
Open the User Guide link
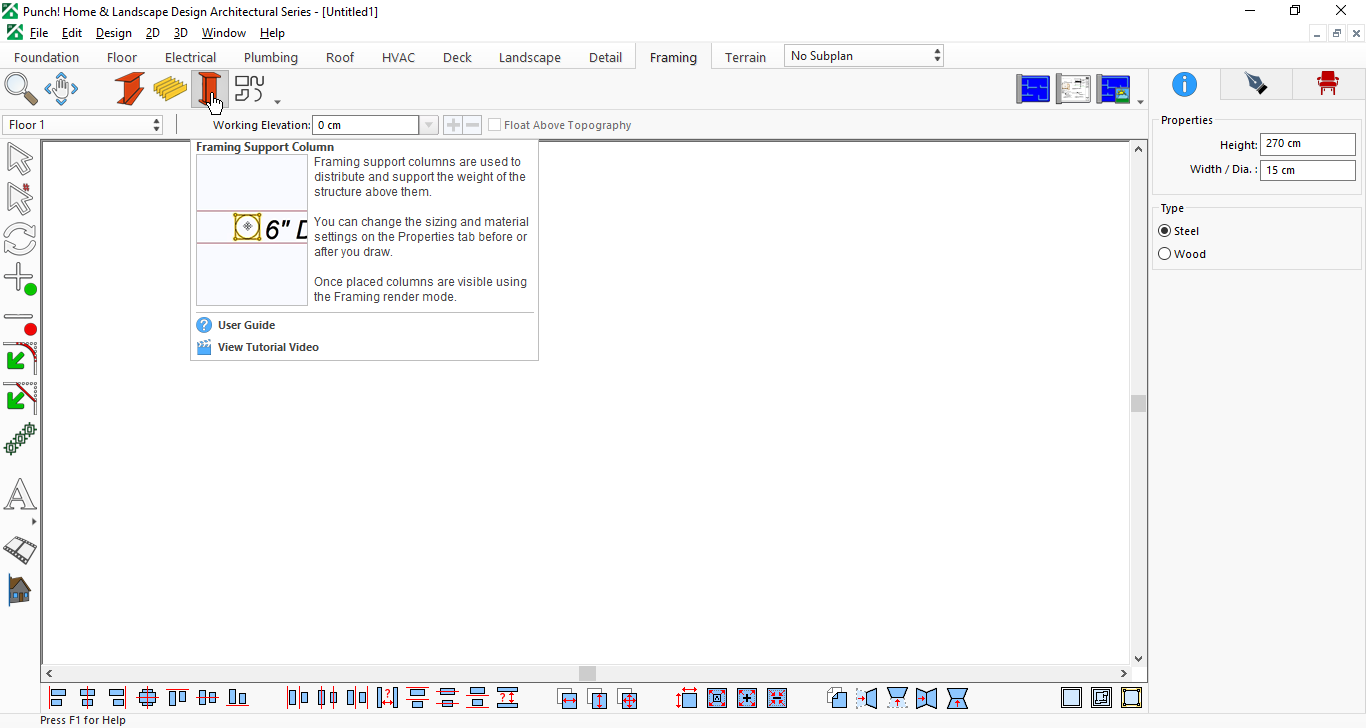pos(246,325)
